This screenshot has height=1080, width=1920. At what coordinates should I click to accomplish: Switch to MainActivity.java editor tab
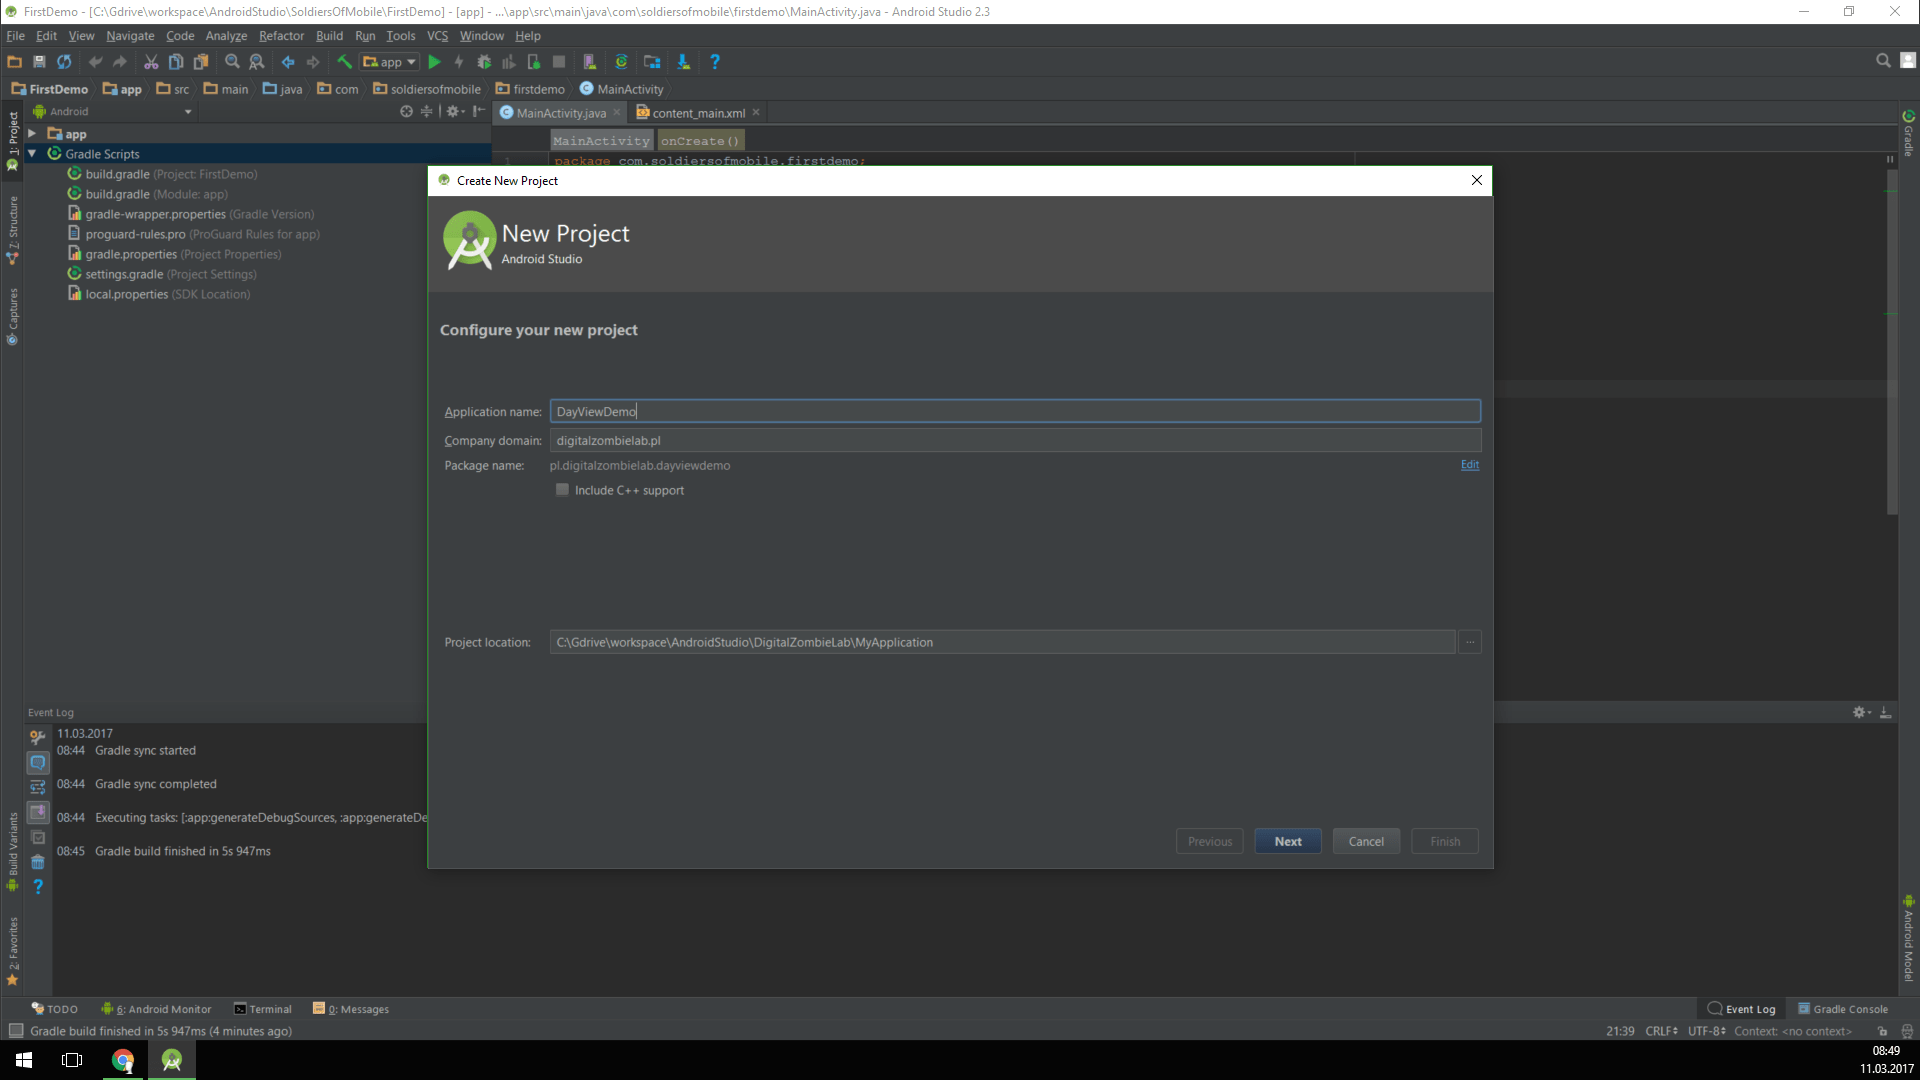pos(560,112)
